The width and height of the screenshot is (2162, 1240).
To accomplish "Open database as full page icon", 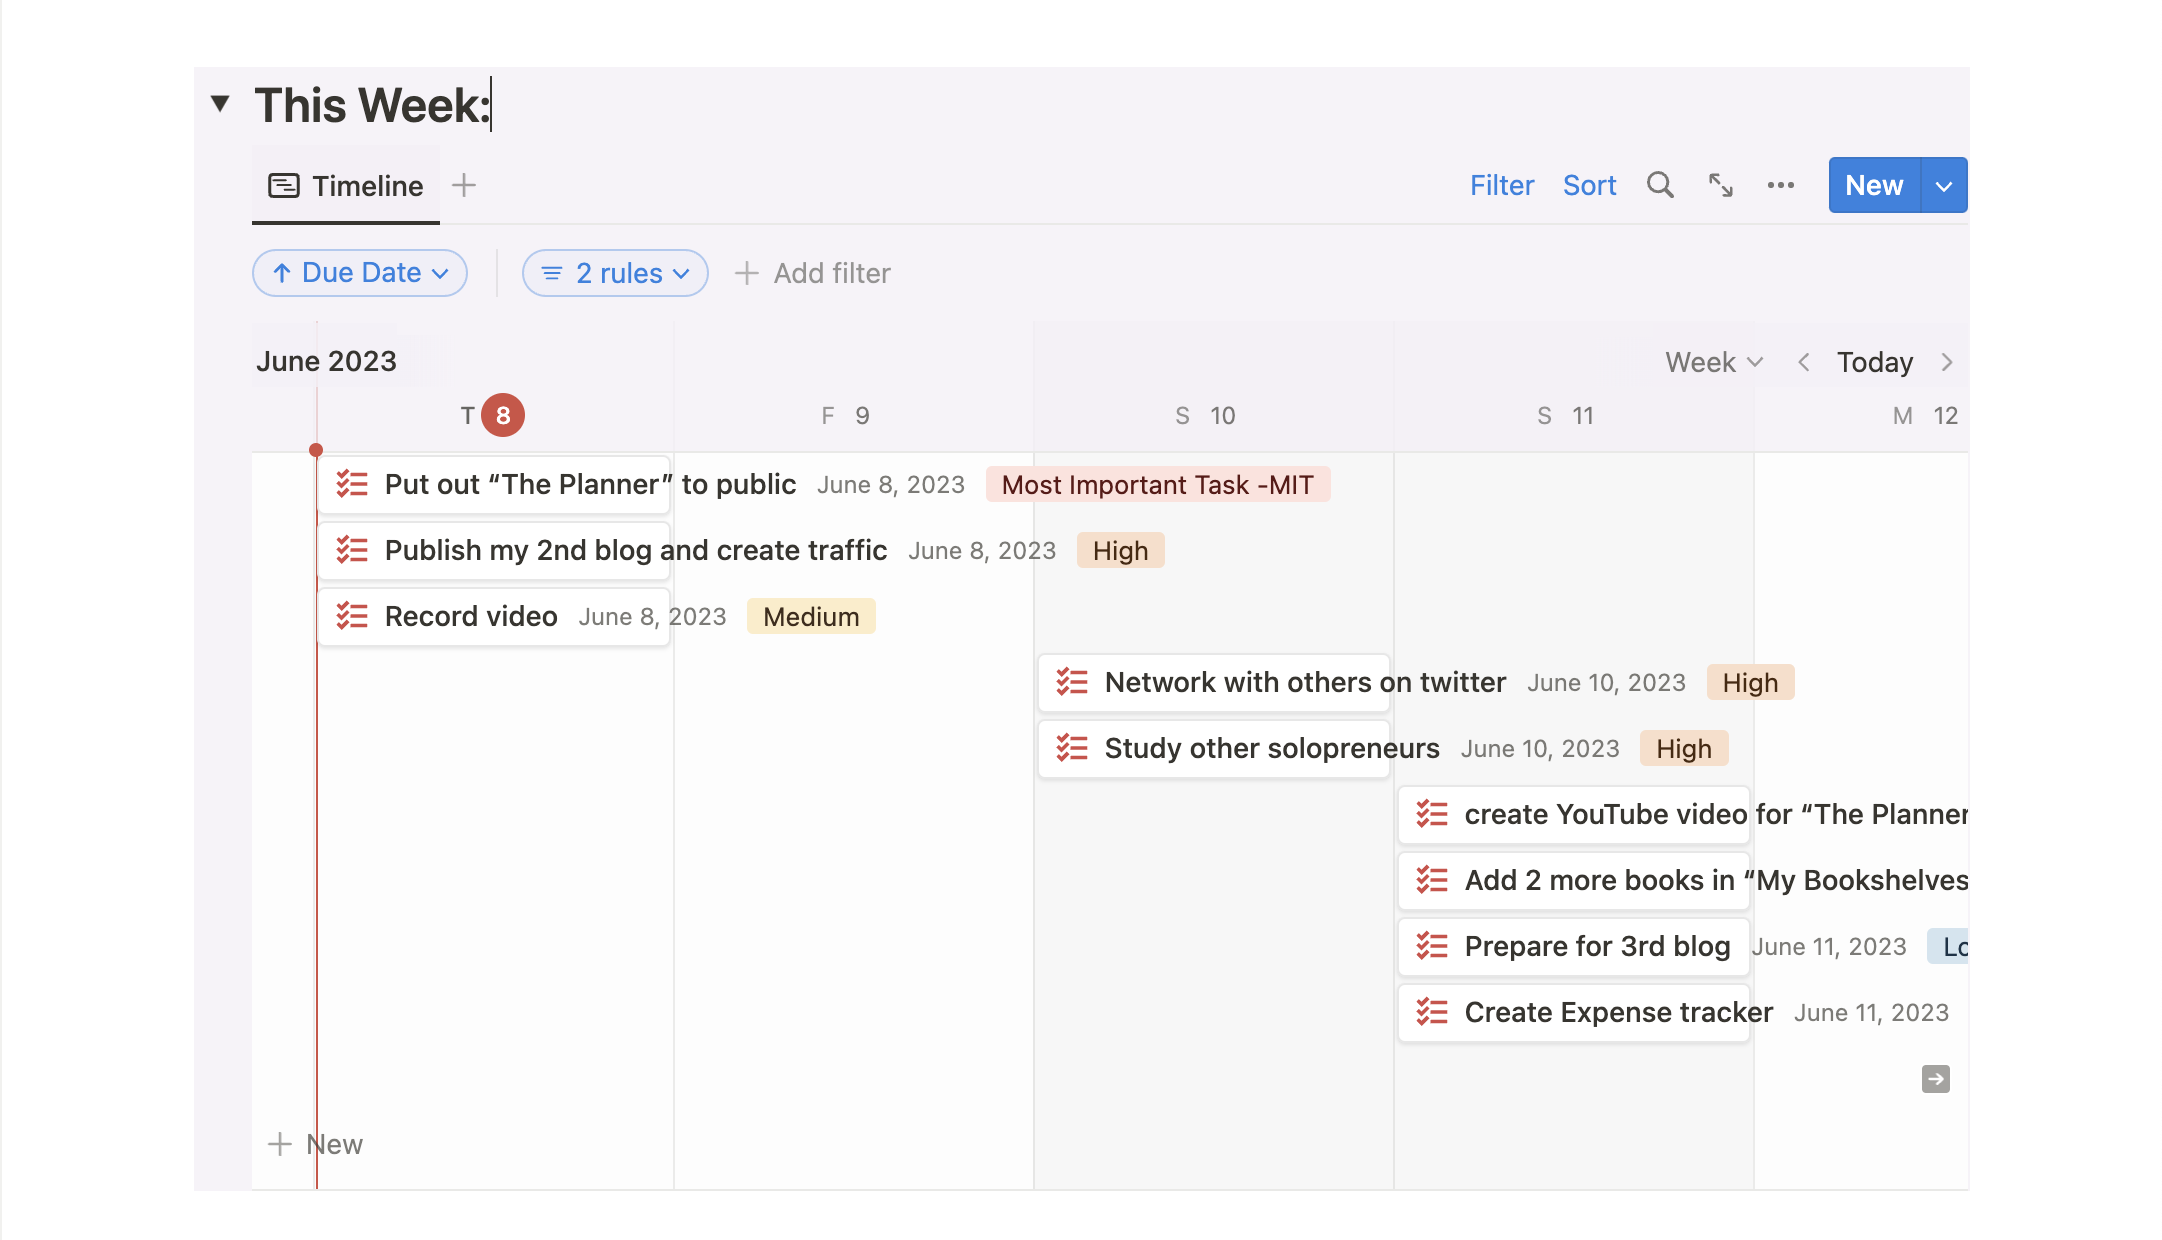I will (x=1720, y=185).
